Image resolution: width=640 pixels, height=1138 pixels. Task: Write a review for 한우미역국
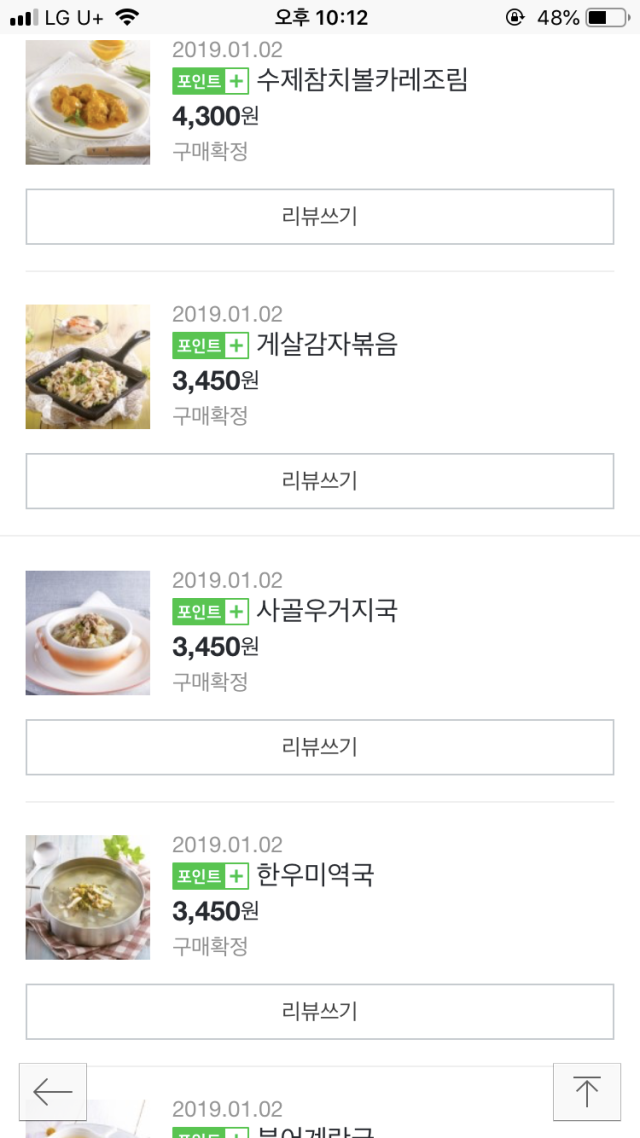[319, 1011]
